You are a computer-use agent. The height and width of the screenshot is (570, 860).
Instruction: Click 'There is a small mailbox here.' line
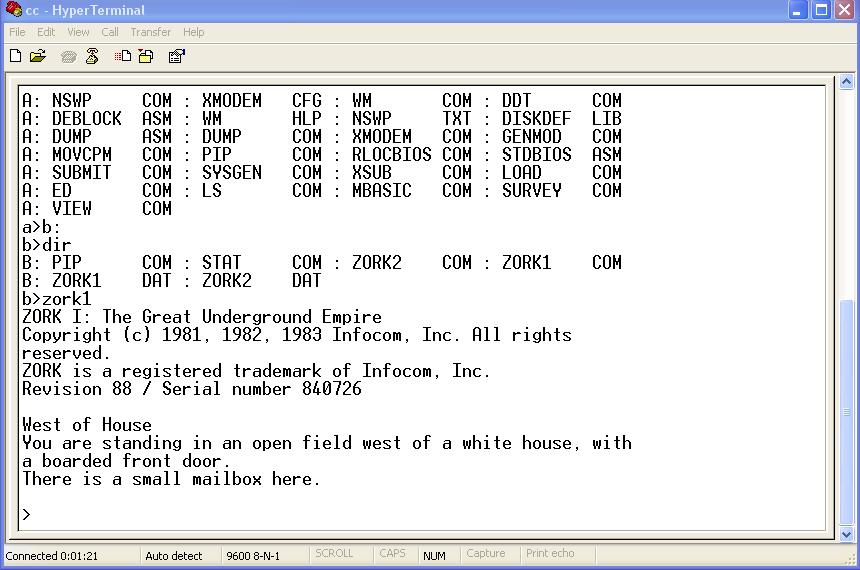tap(171, 479)
